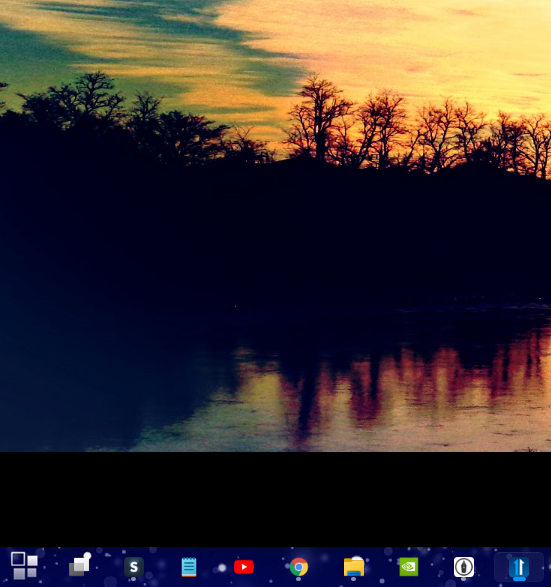Image resolution: width=551 pixels, height=587 pixels.
Task: Open the green NVIDIA app icon
Action: 409,567
